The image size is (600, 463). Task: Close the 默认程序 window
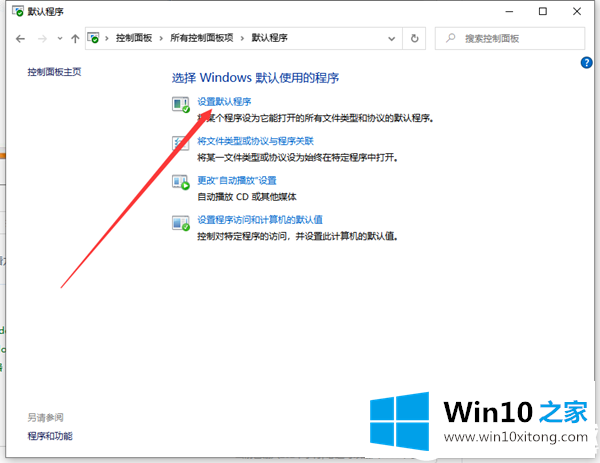pos(577,11)
